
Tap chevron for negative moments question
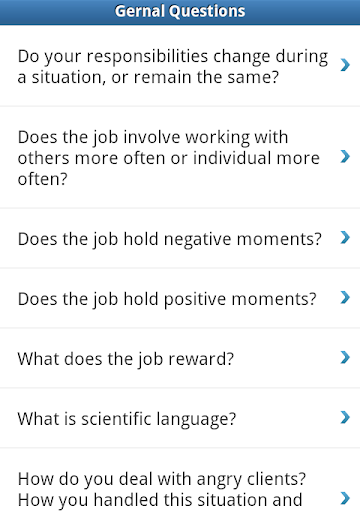(345, 238)
